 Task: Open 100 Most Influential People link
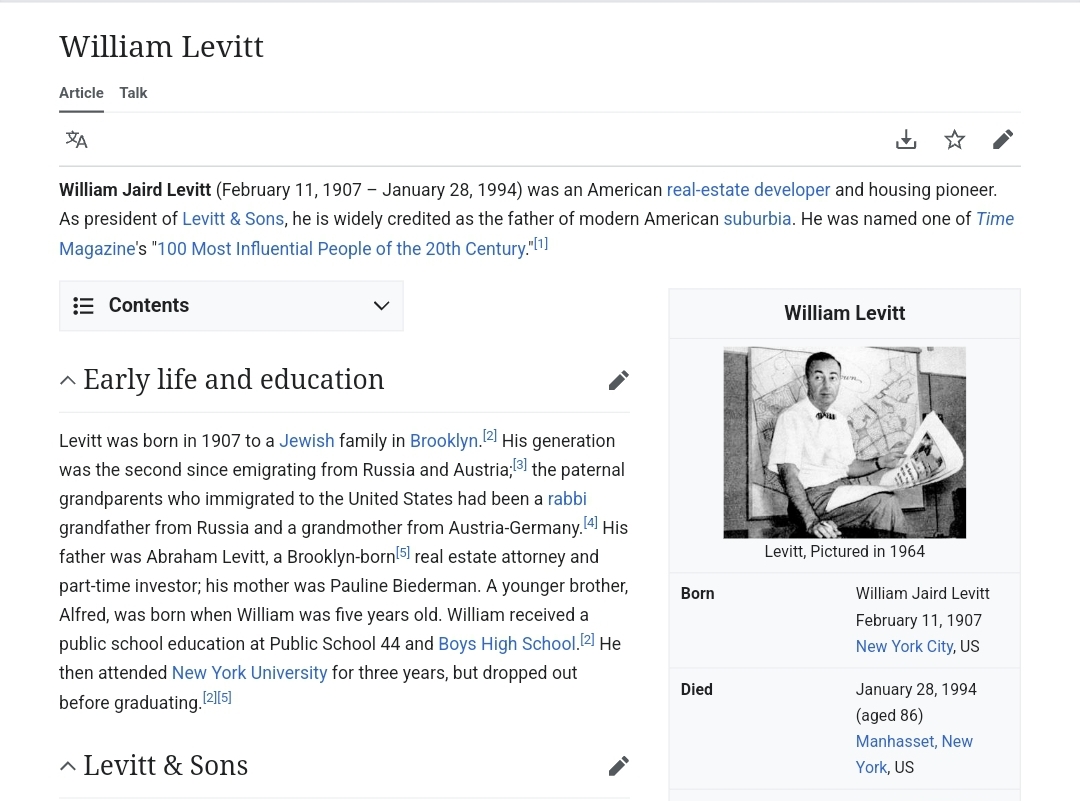[x=341, y=249]
